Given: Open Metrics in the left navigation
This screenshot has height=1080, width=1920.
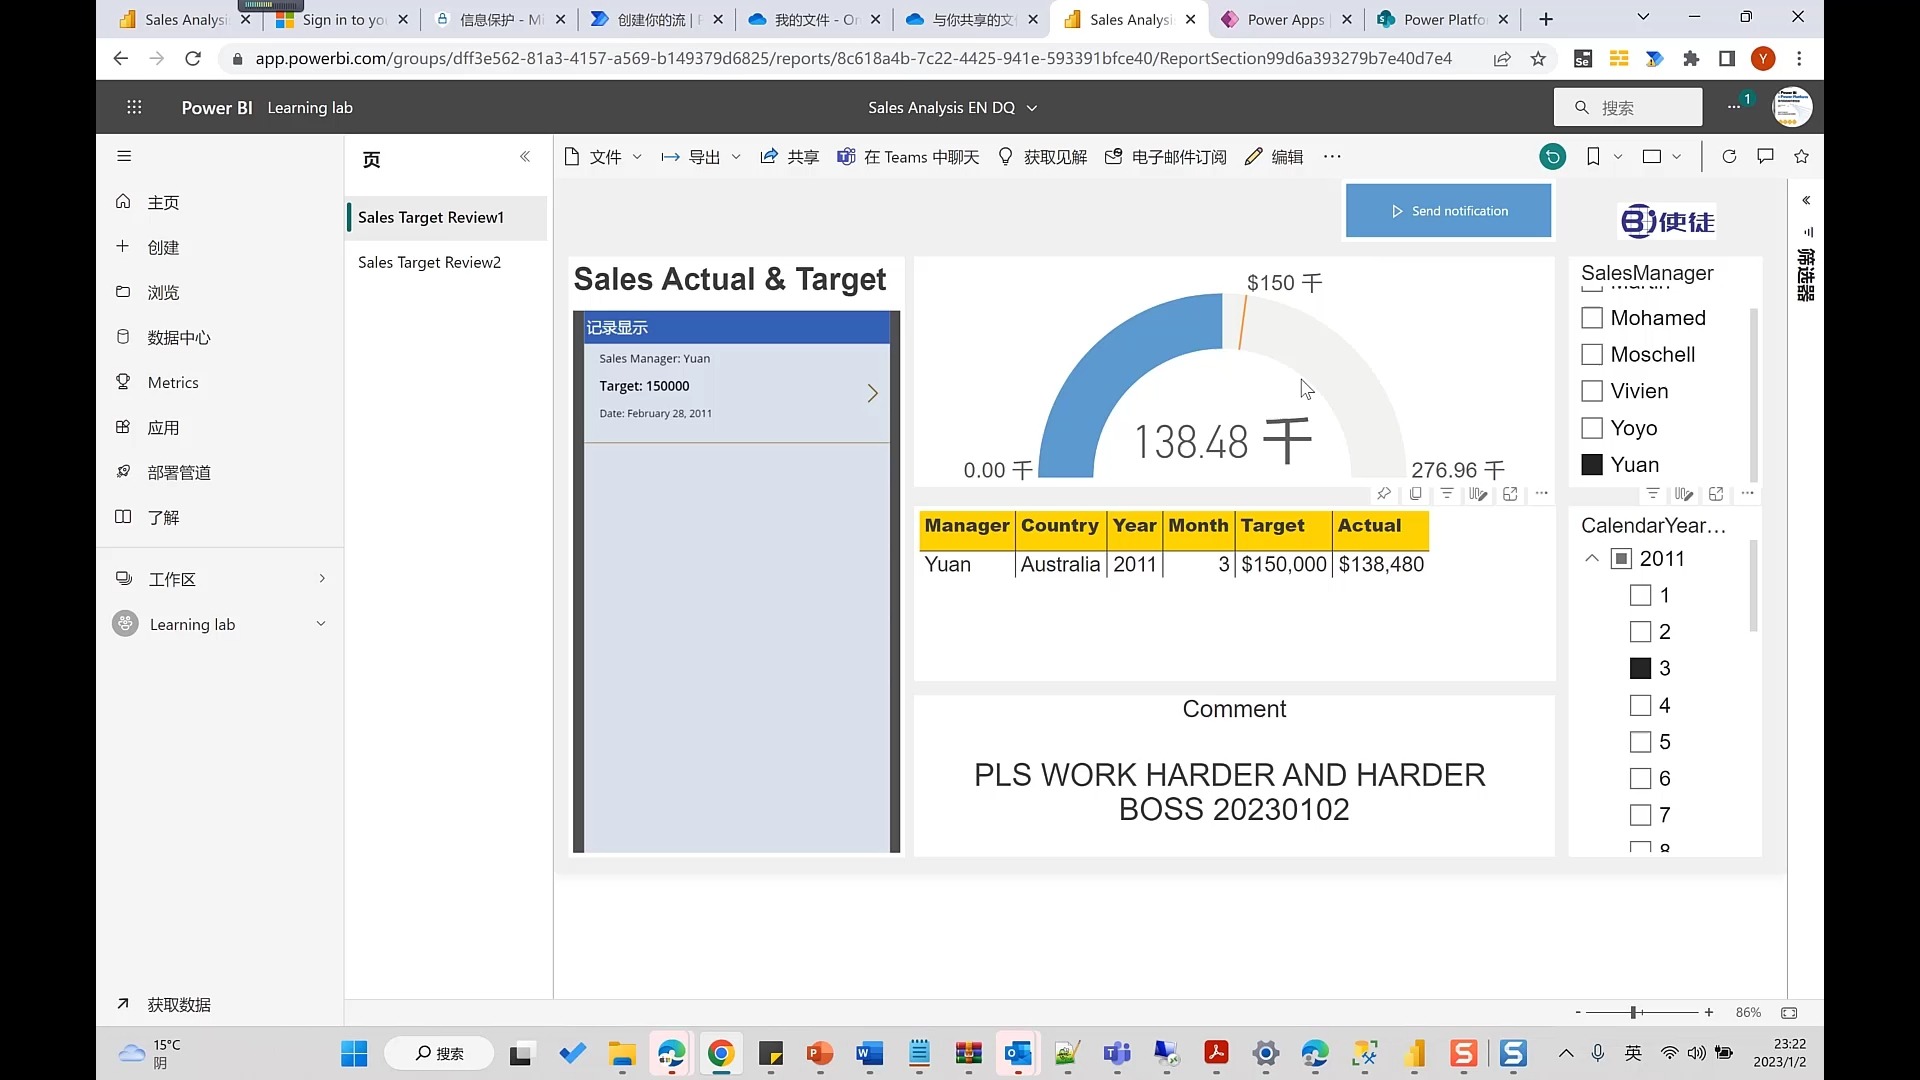Looking at the screenshot, I should pos(173,382).
